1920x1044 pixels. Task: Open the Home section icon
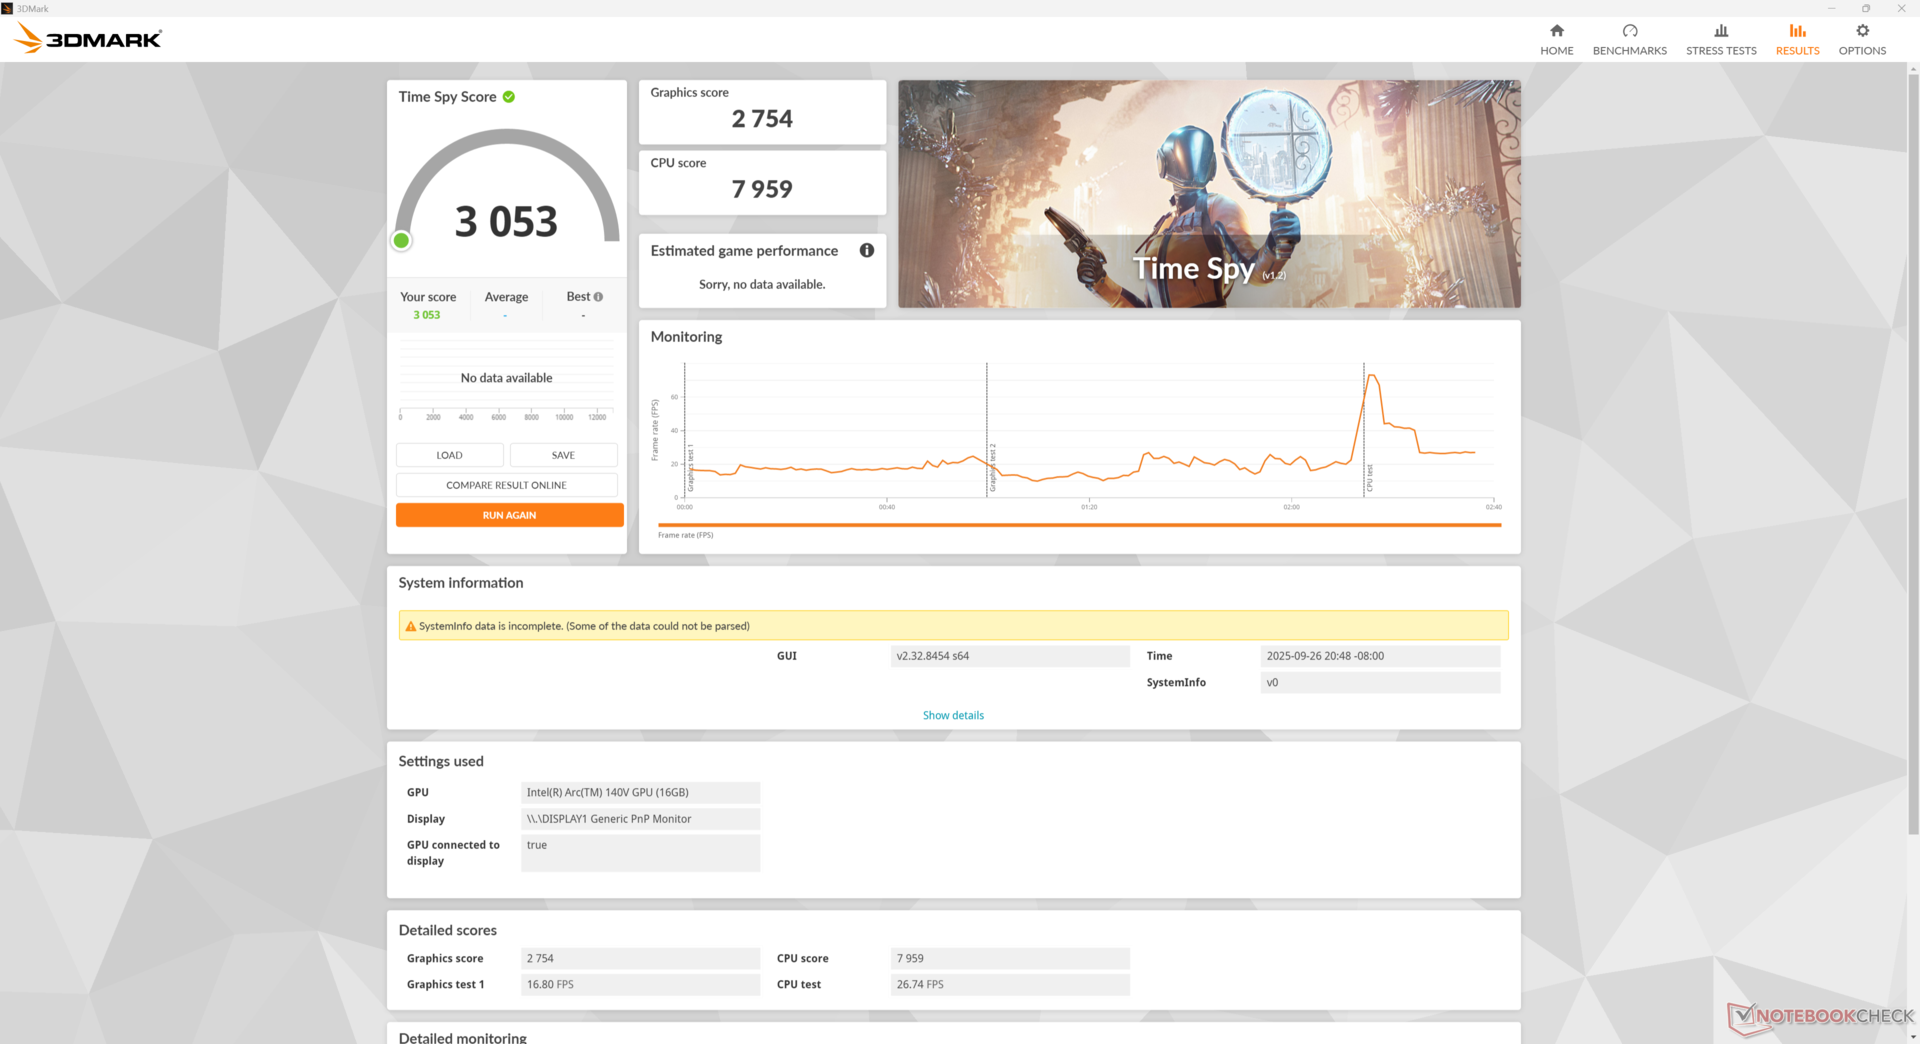[x=1556, y=31]
